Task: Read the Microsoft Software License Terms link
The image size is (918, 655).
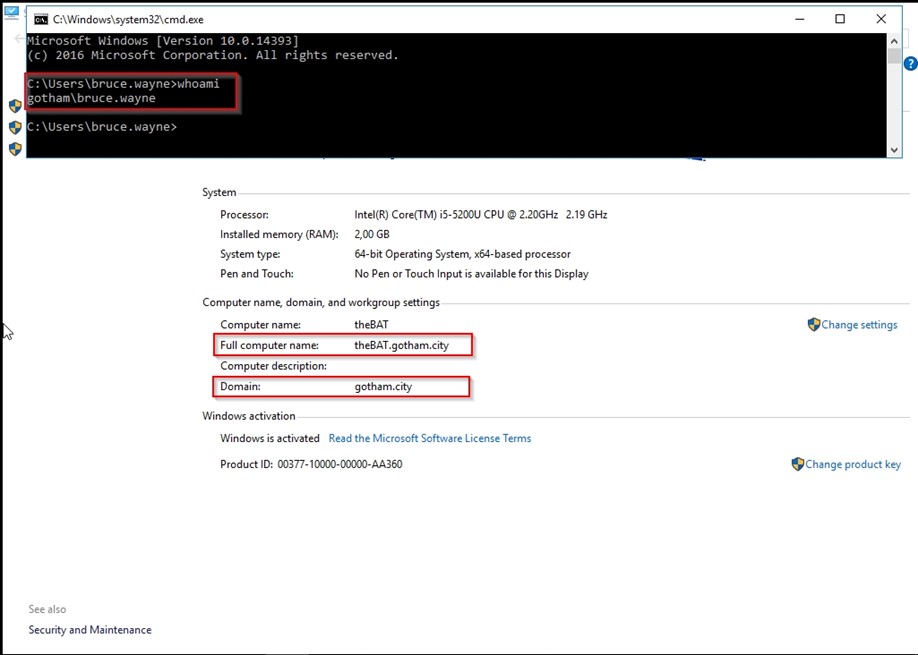Action: pos(430,438)
